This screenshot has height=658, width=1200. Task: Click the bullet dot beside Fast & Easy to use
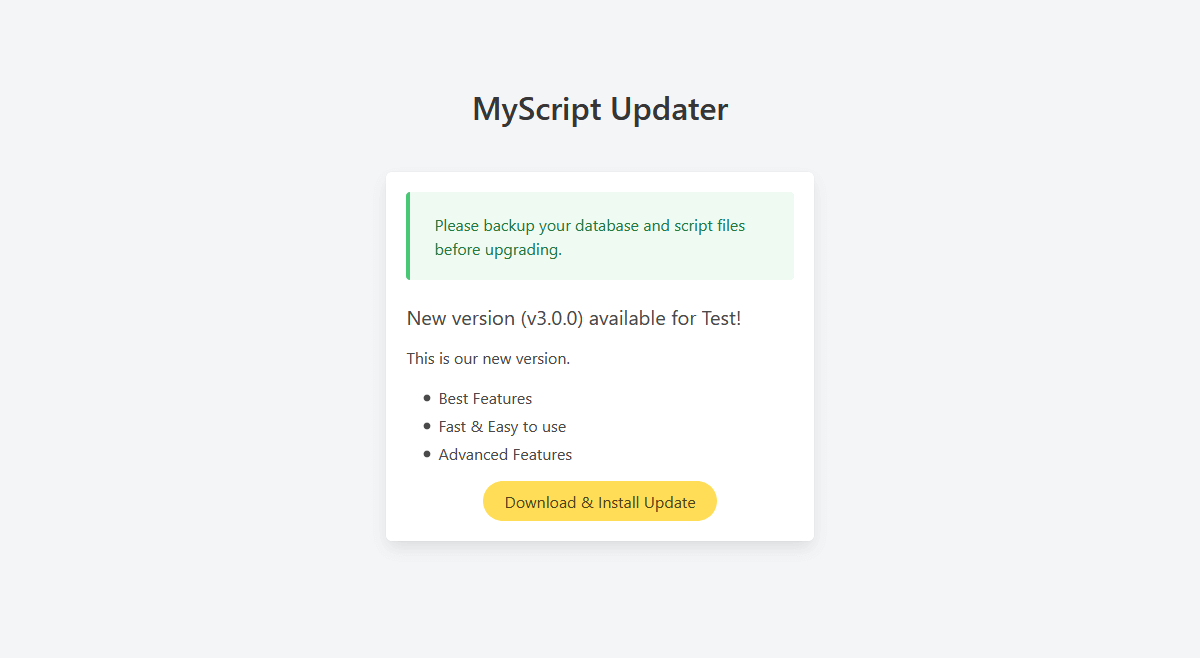[x=428, y=426]
